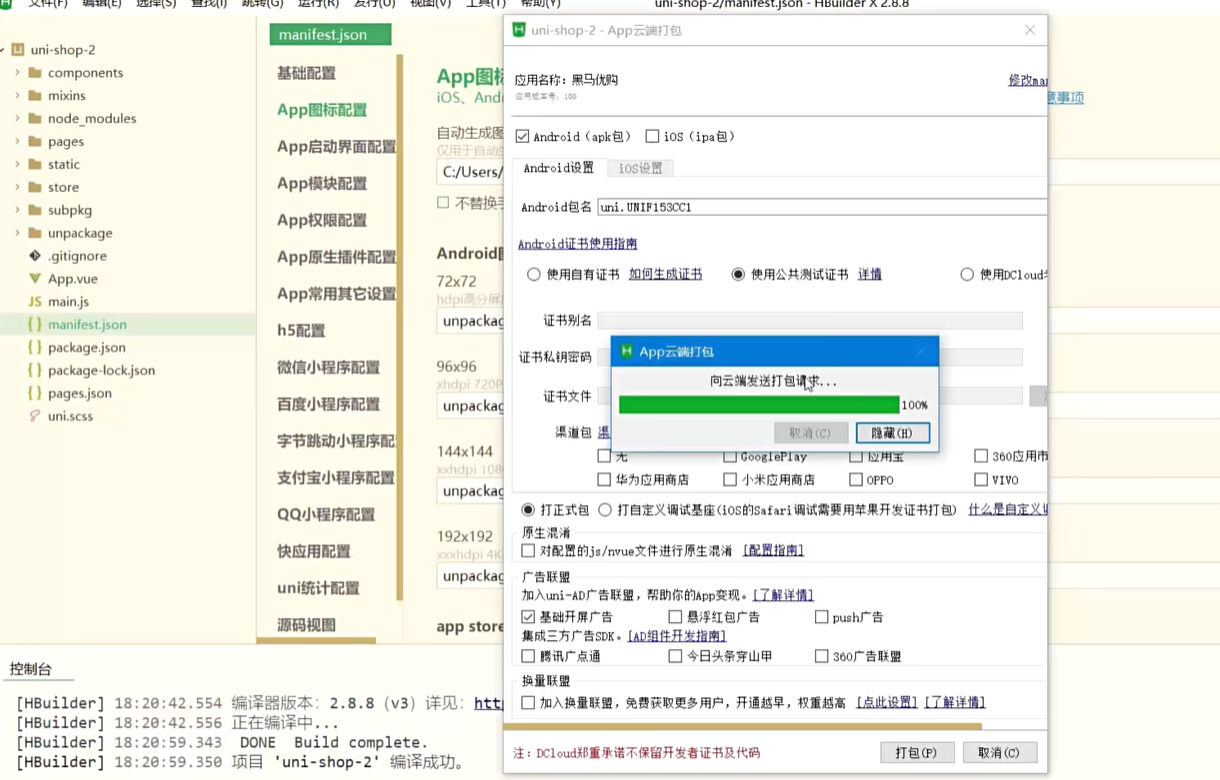Click the 打包(P) button
Screen dimensions: 1220x780
click(x=917, y=753)
